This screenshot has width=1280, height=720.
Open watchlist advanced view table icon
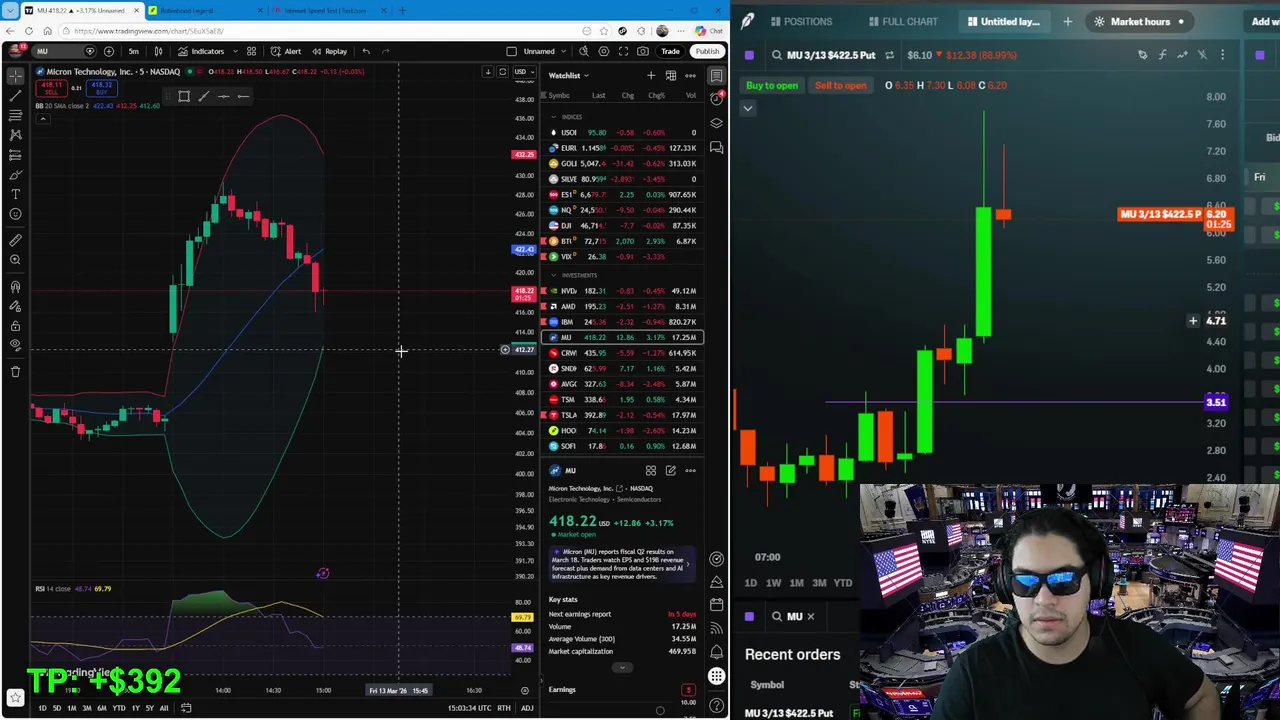click(671, 75)
